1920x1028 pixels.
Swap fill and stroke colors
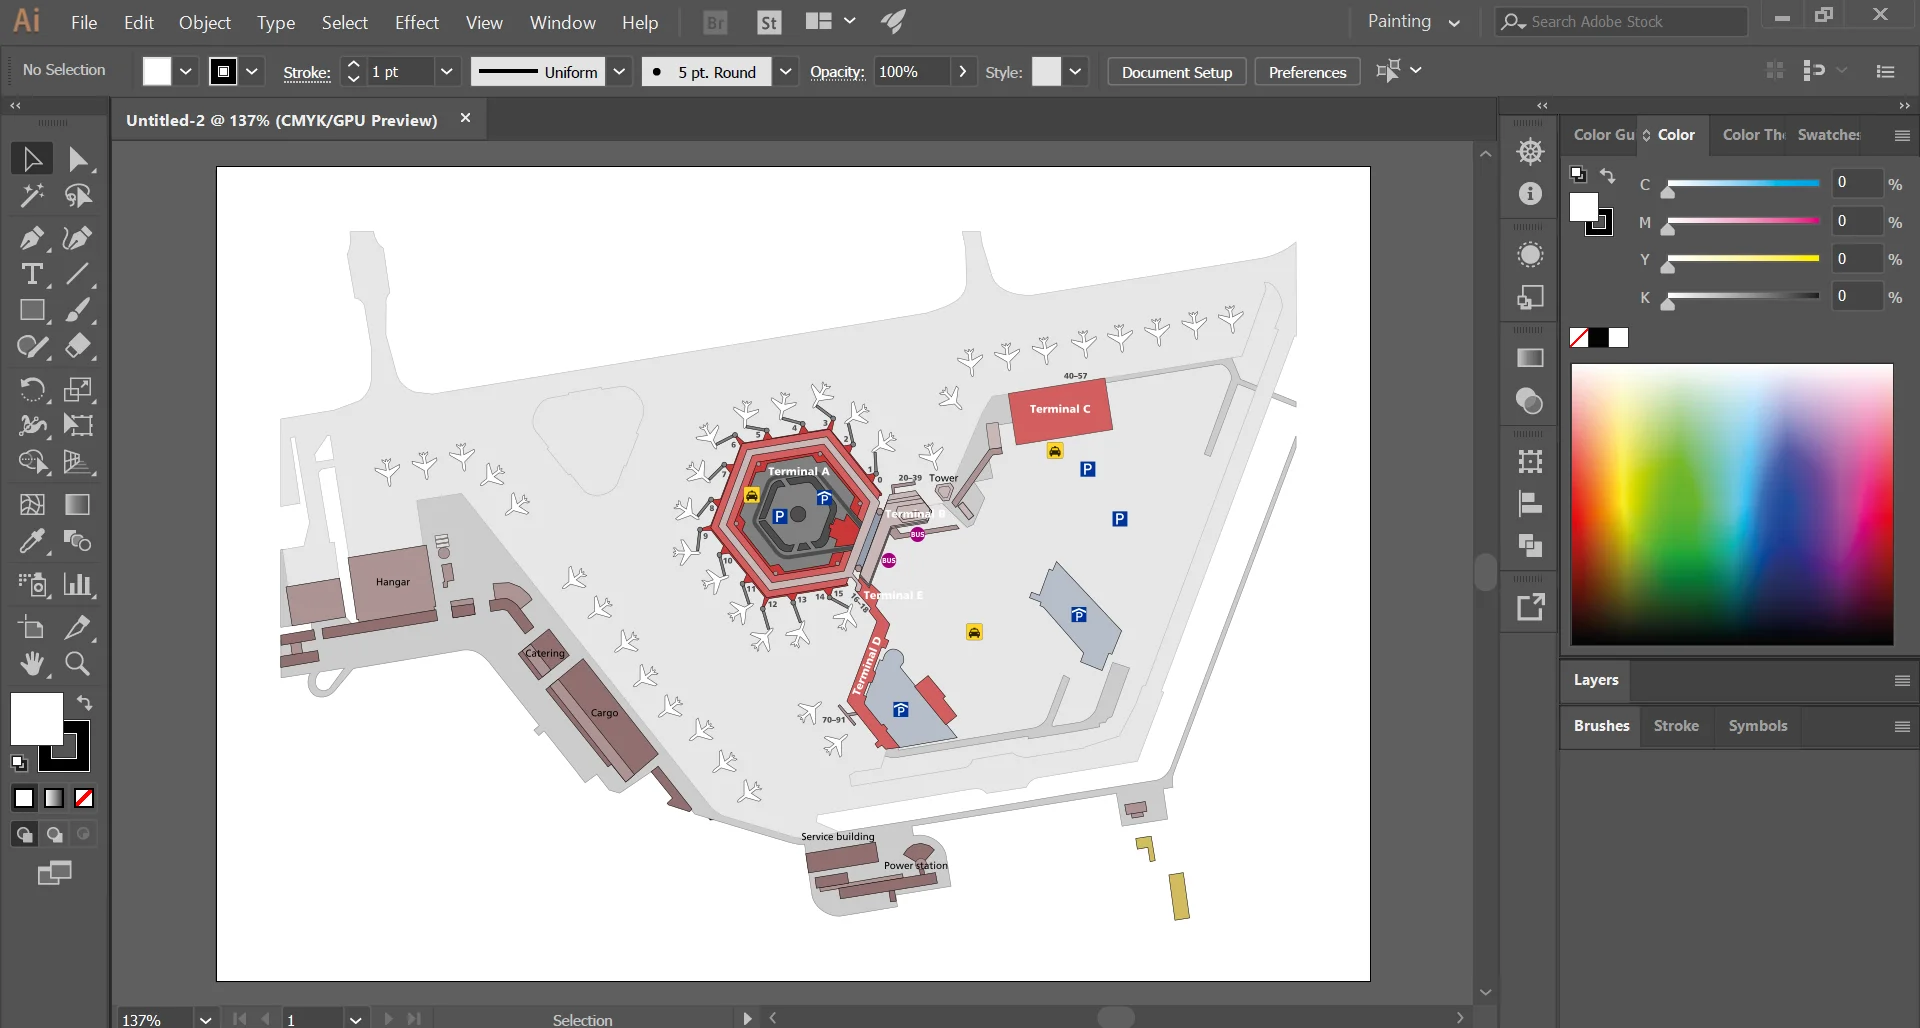(x=85, y=703)
